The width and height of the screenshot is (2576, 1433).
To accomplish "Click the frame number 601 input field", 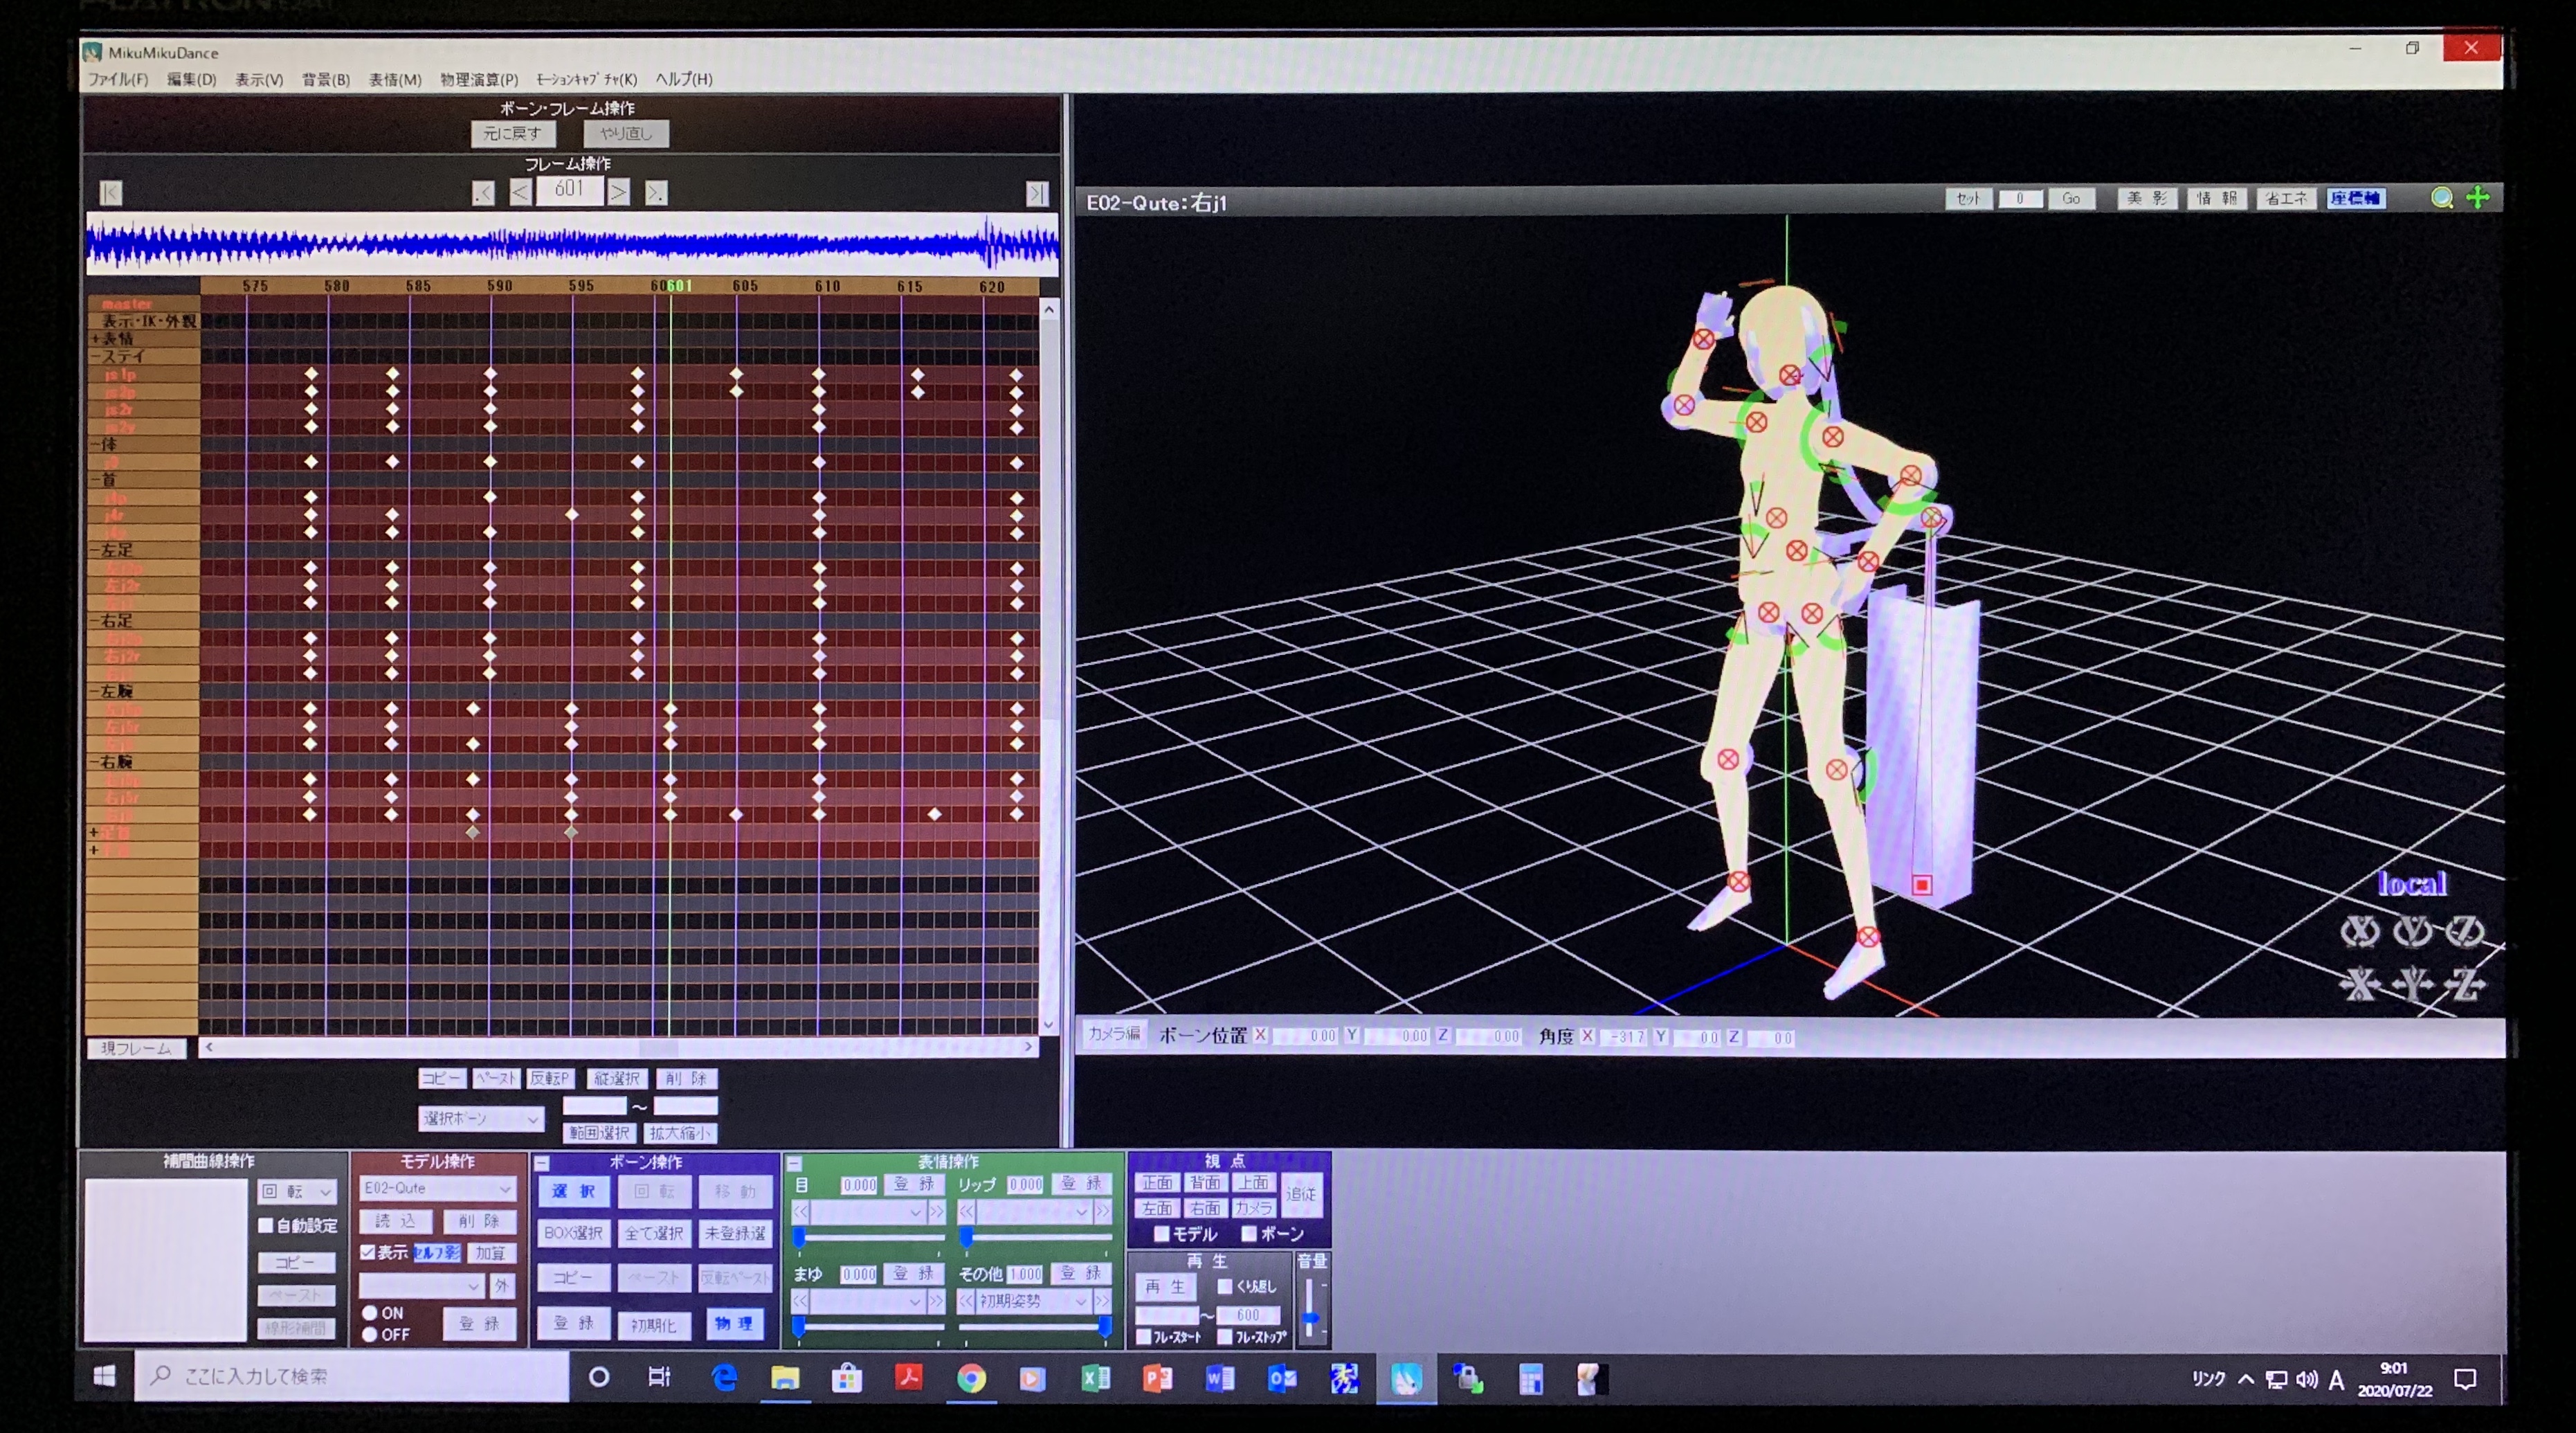I will coord(569,190).
